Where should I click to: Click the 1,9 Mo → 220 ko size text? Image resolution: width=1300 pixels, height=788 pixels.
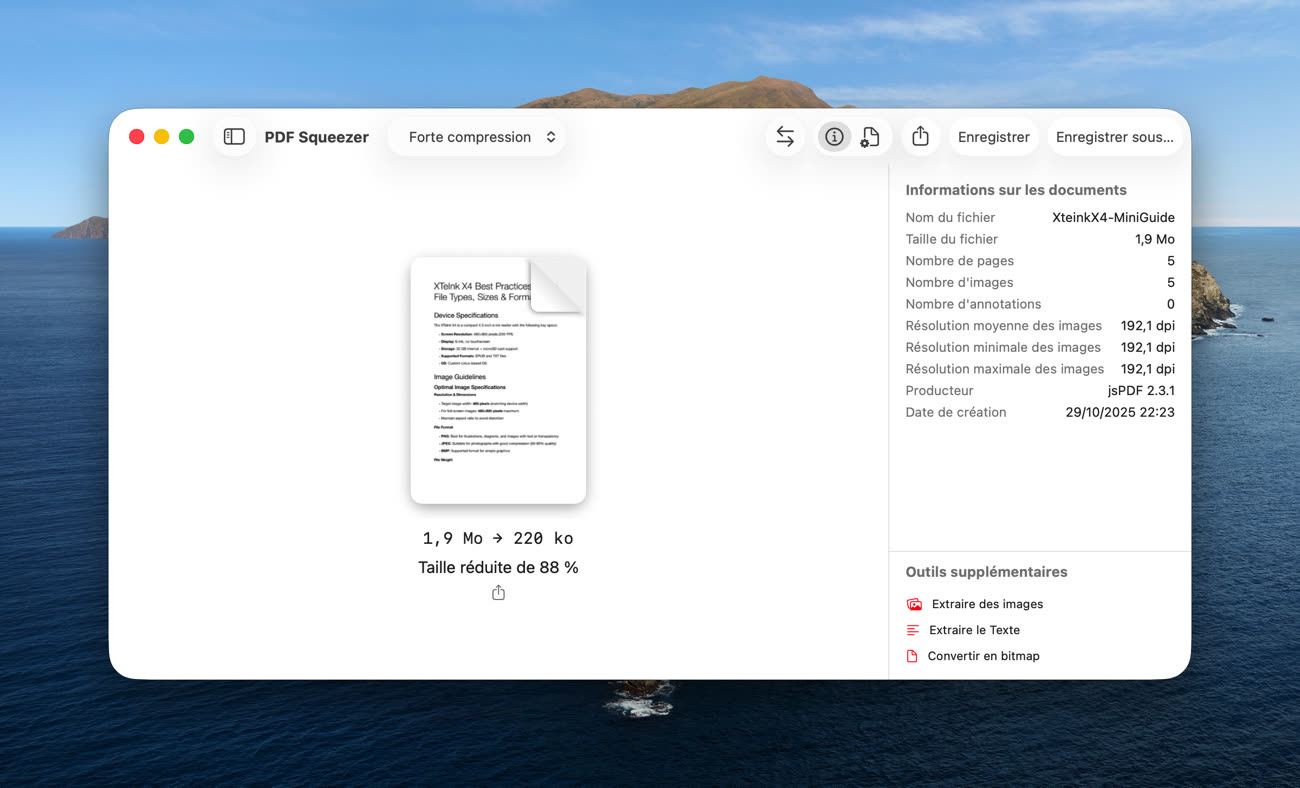(x=498, y=538)
